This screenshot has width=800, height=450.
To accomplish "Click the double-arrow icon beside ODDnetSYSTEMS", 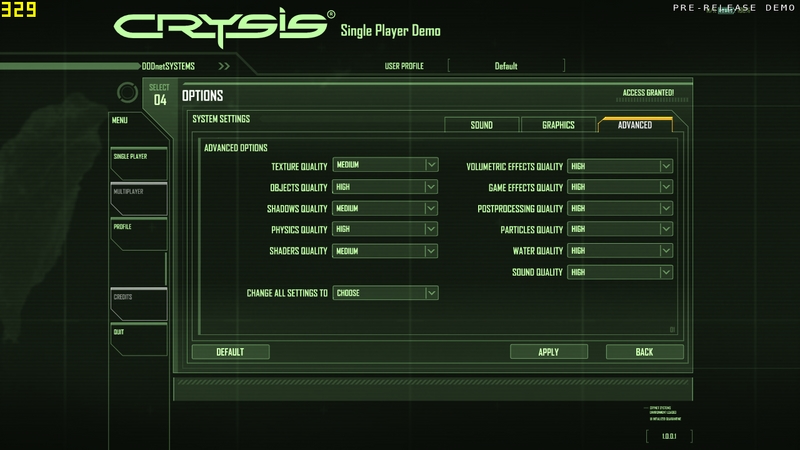I will click(x=224, y=66).
